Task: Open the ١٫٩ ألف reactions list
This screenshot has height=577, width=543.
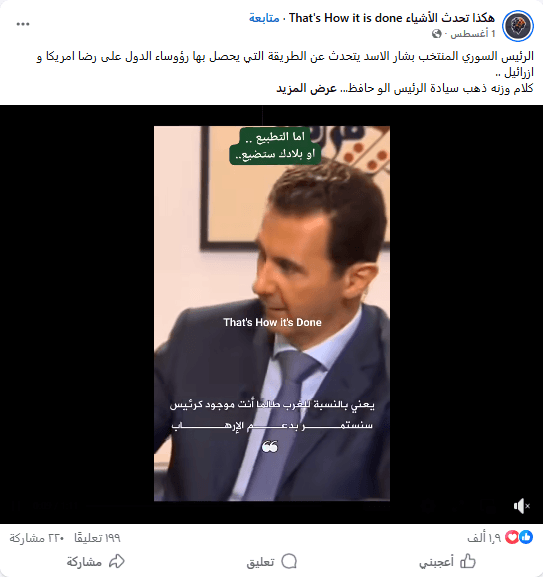Action: tap(484, 538)
